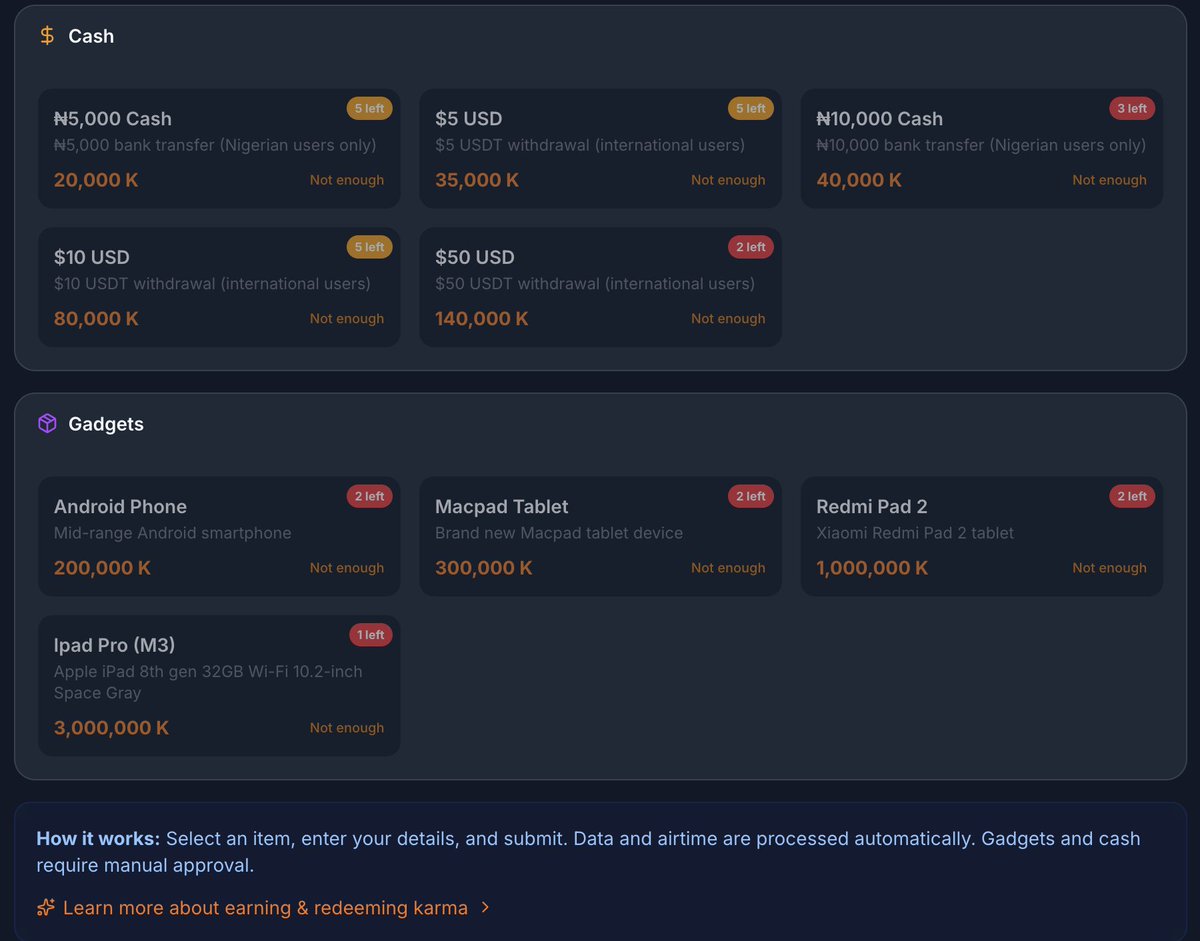The image size is (1200, 941).
Task: Click the Gadgets section heading
Action: (x=106, y=424)
